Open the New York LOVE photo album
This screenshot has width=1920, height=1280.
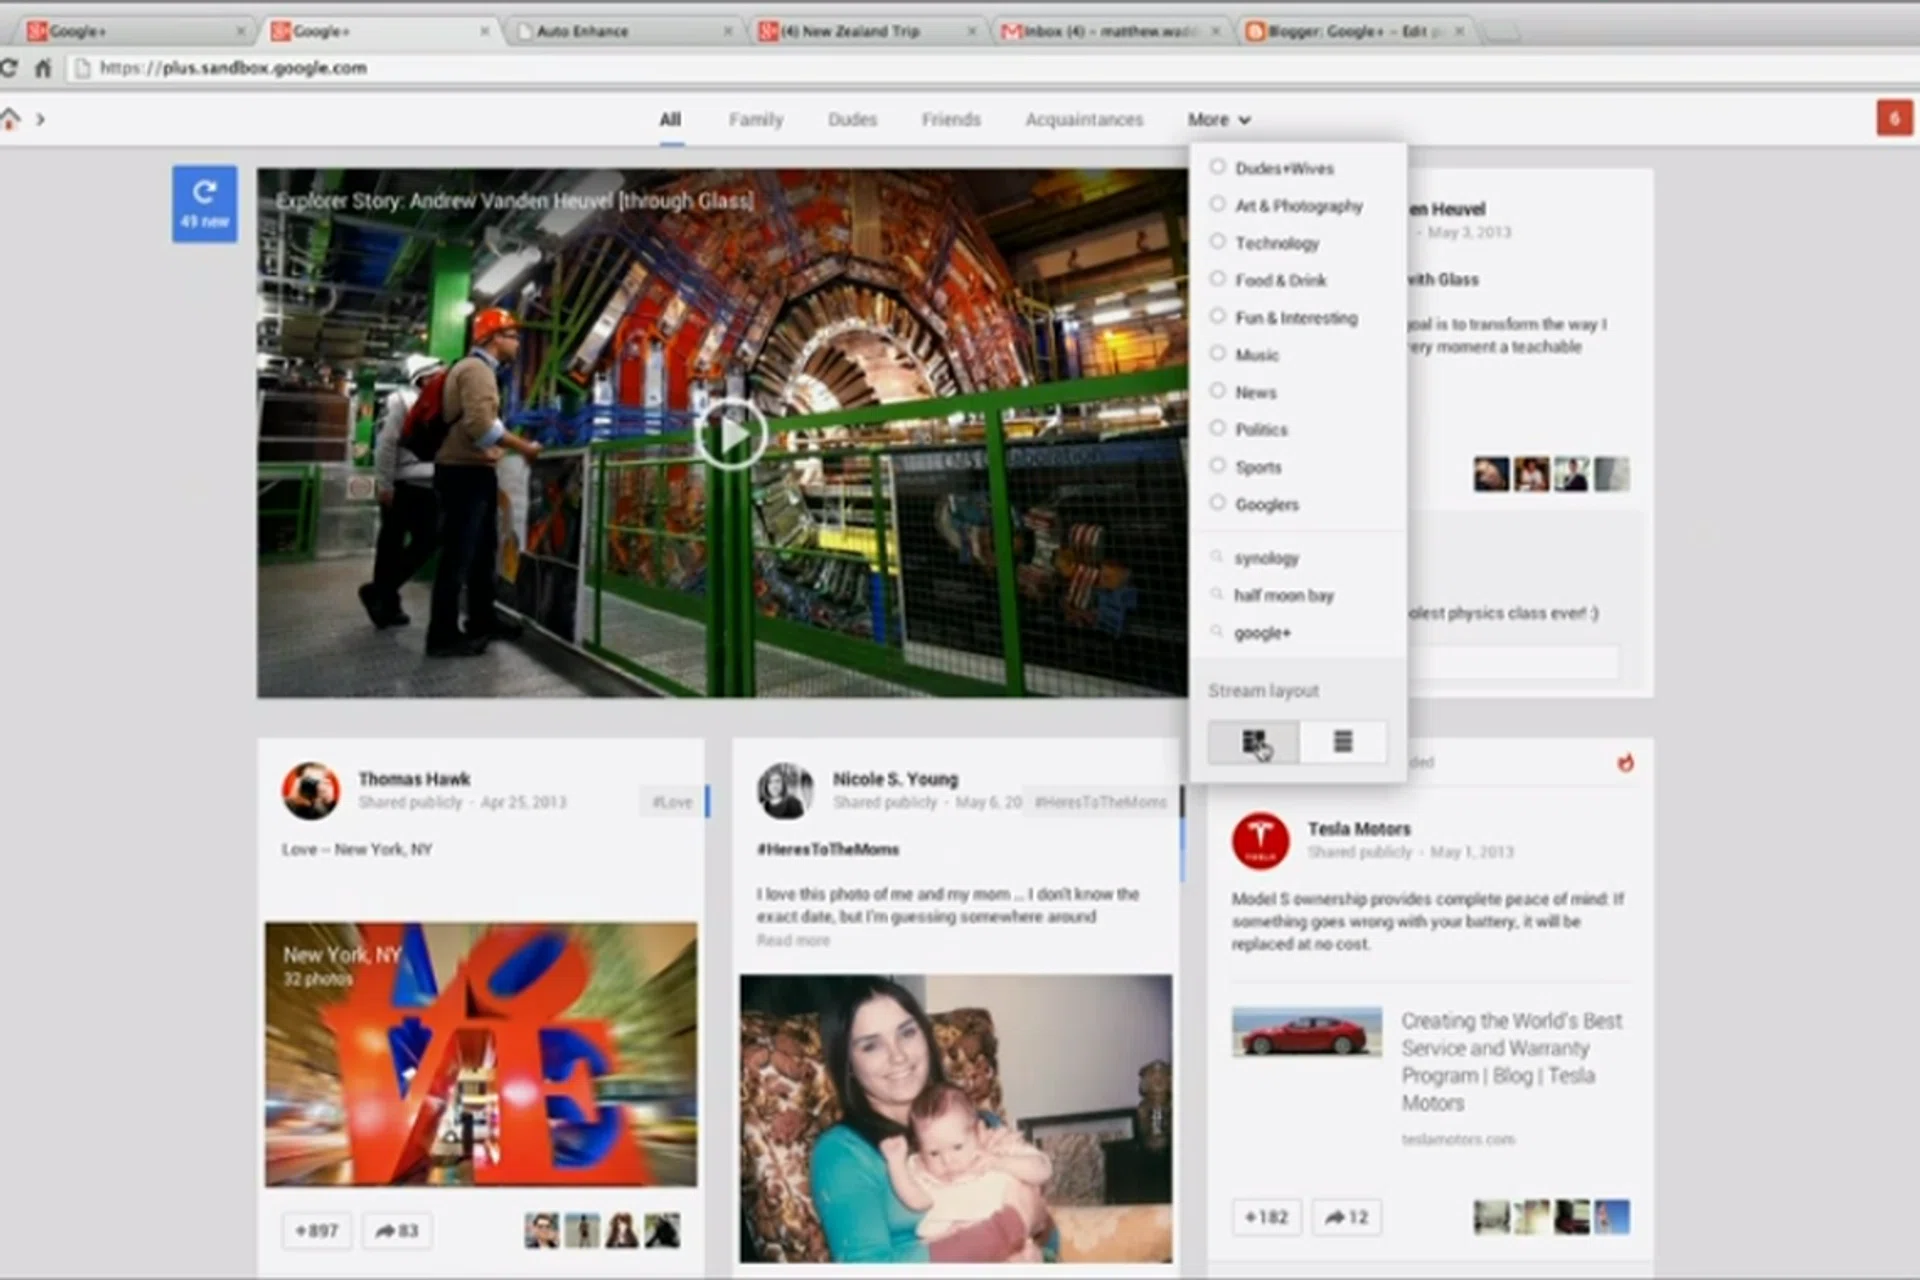(x=480, y=1054)
